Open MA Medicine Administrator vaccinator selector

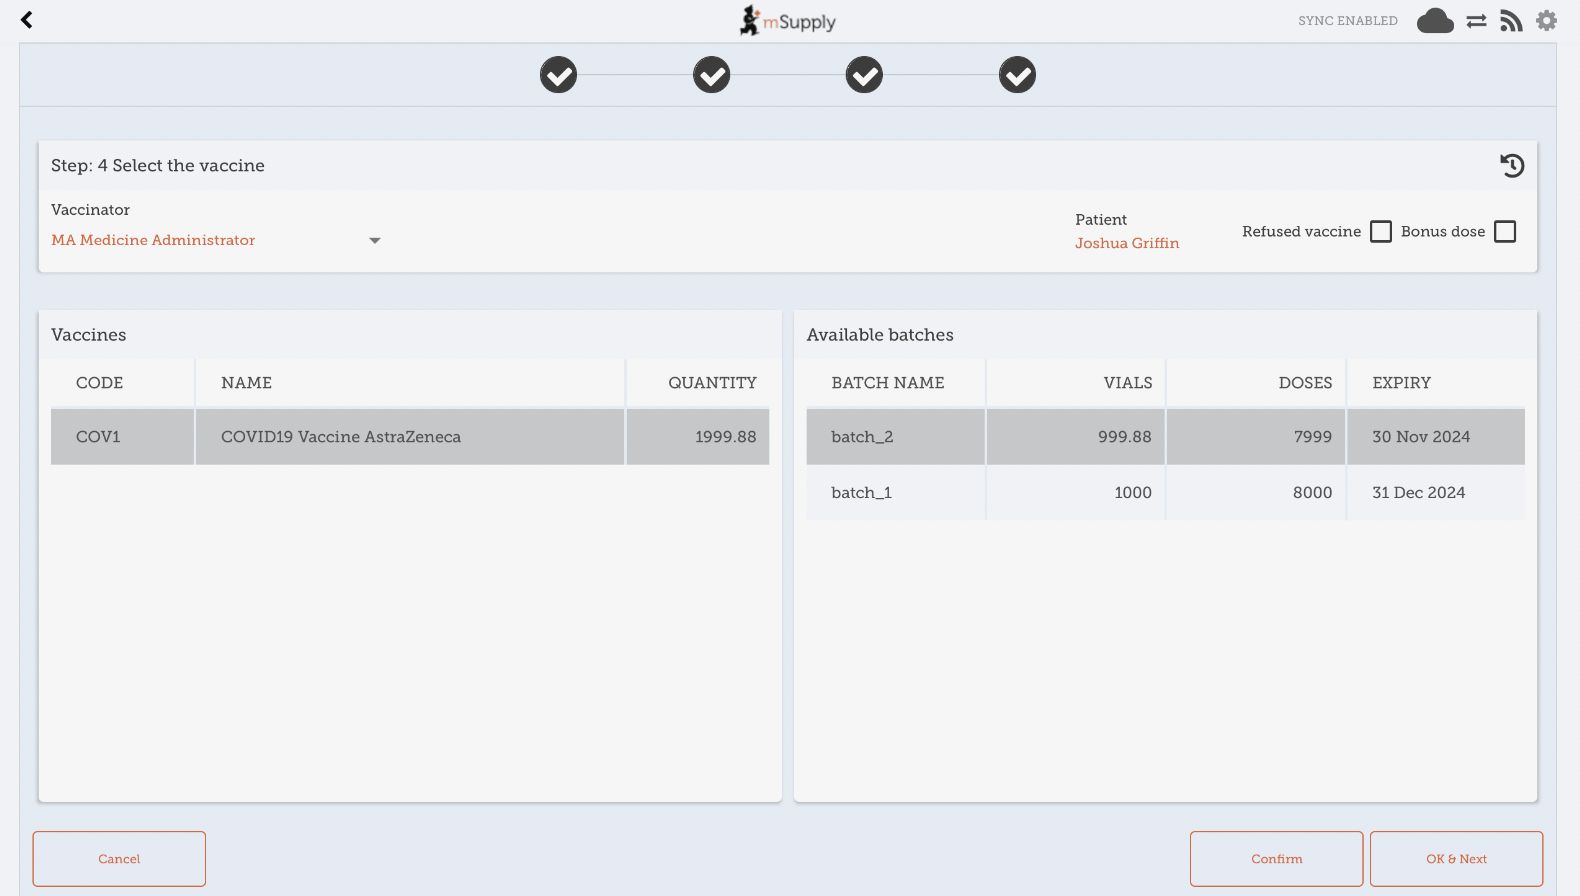coord(153,241)
